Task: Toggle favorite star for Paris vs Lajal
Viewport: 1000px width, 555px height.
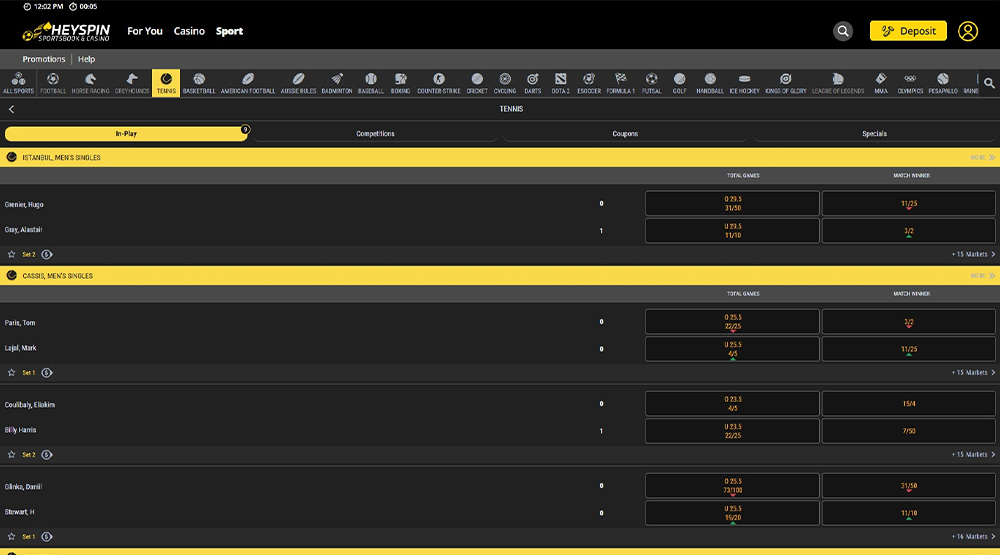Action: pos(12,372)
